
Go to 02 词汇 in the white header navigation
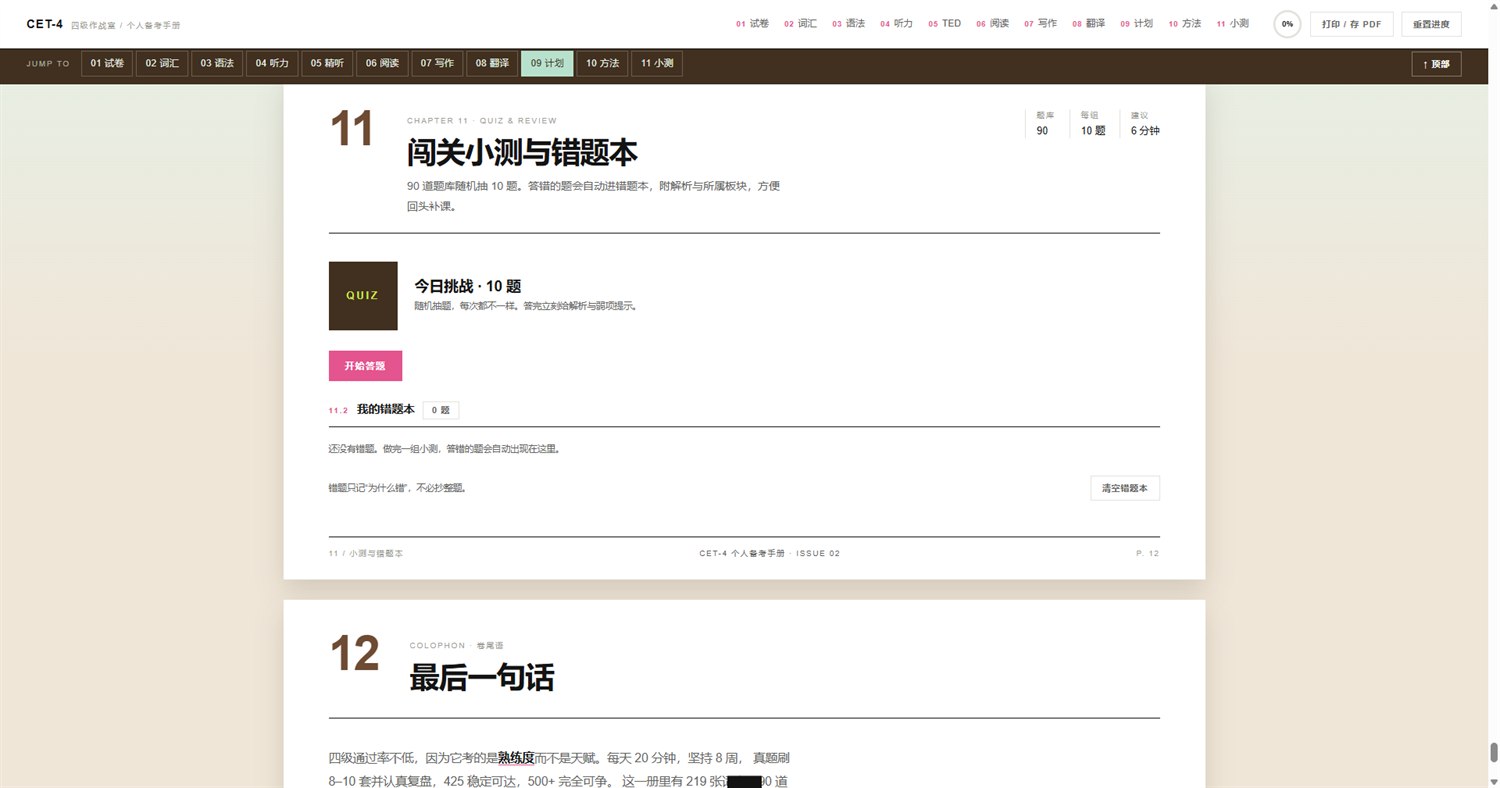click(x=800, y=23)
